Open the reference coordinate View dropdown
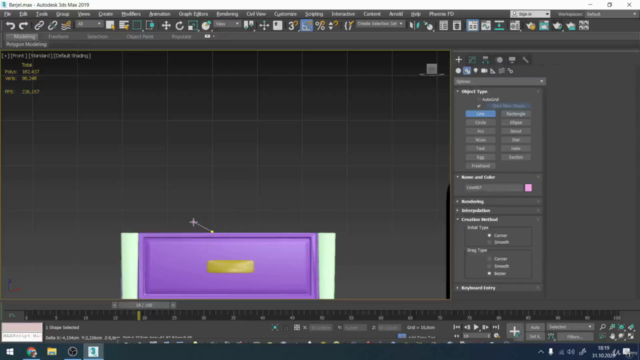This screenshot has width=640, height=360. [227, 24]
